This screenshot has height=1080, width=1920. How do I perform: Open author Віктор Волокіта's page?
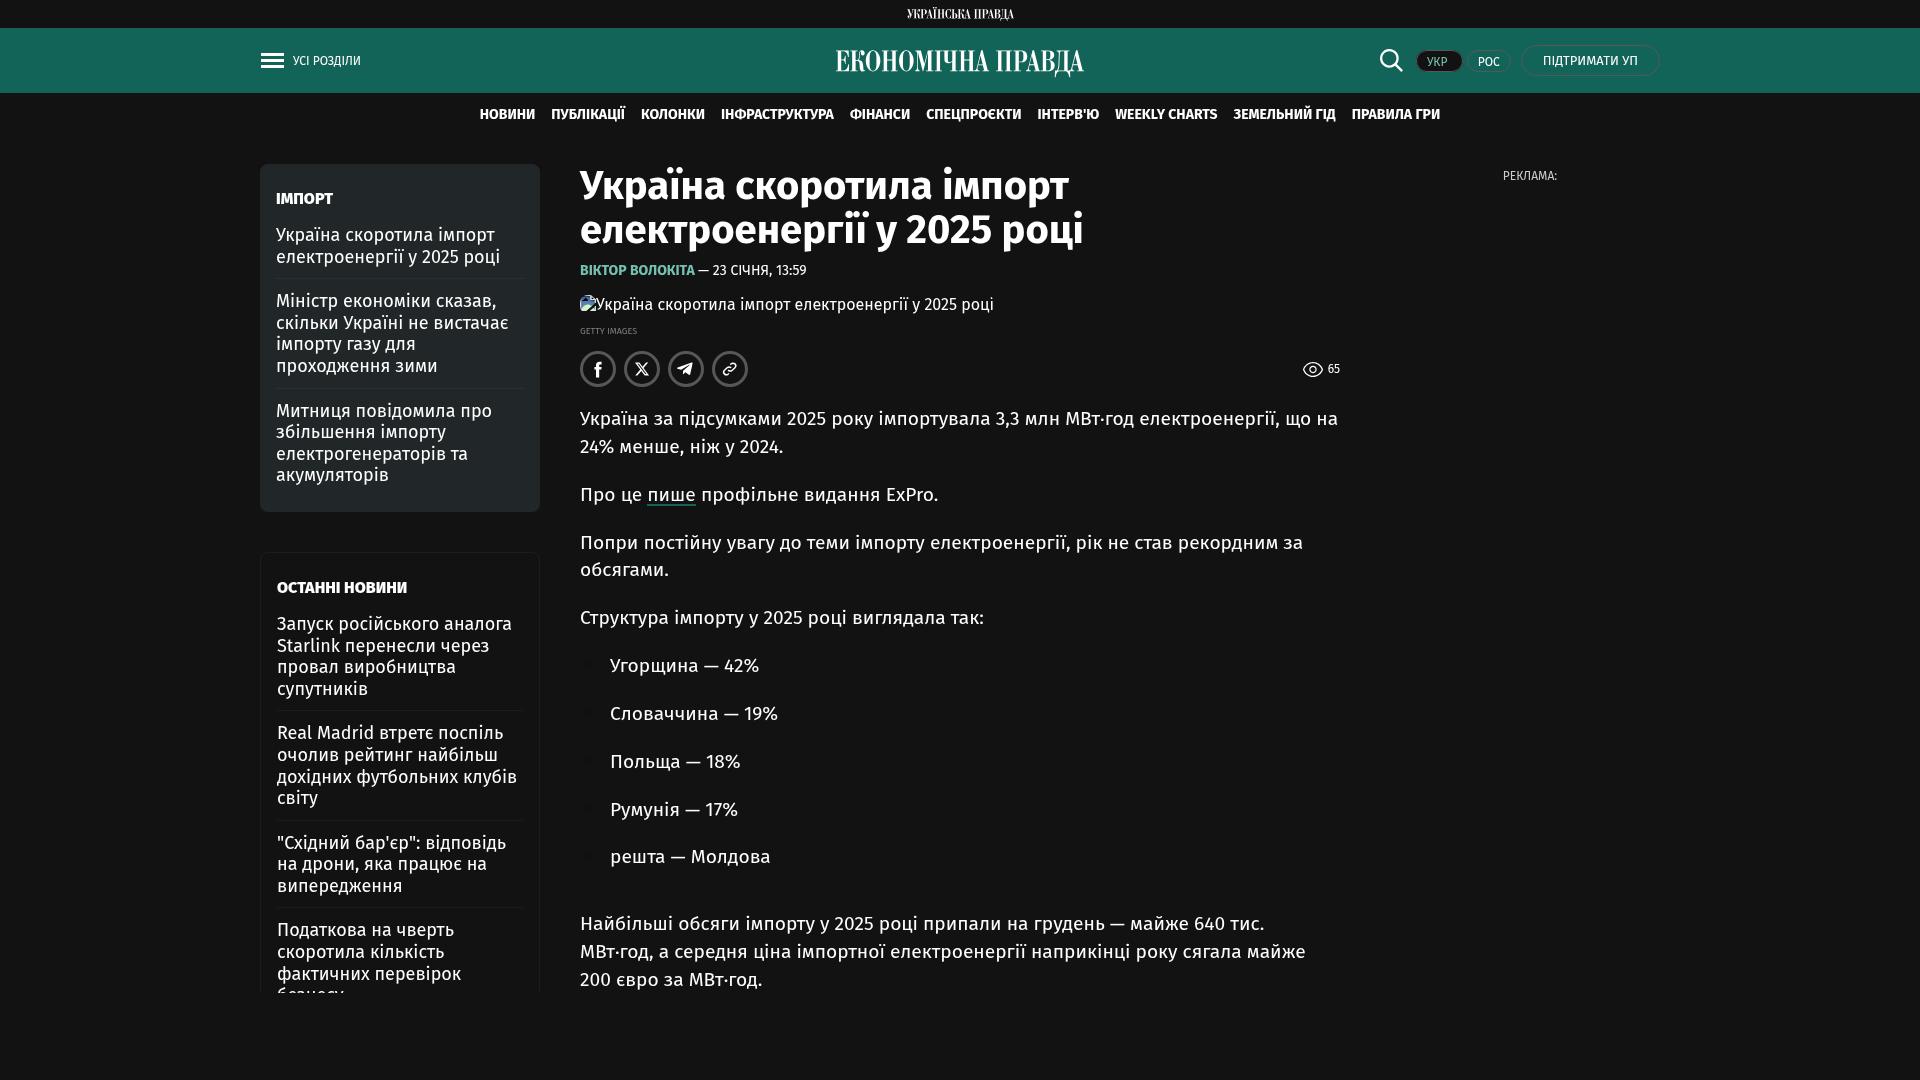coord(637,271)
